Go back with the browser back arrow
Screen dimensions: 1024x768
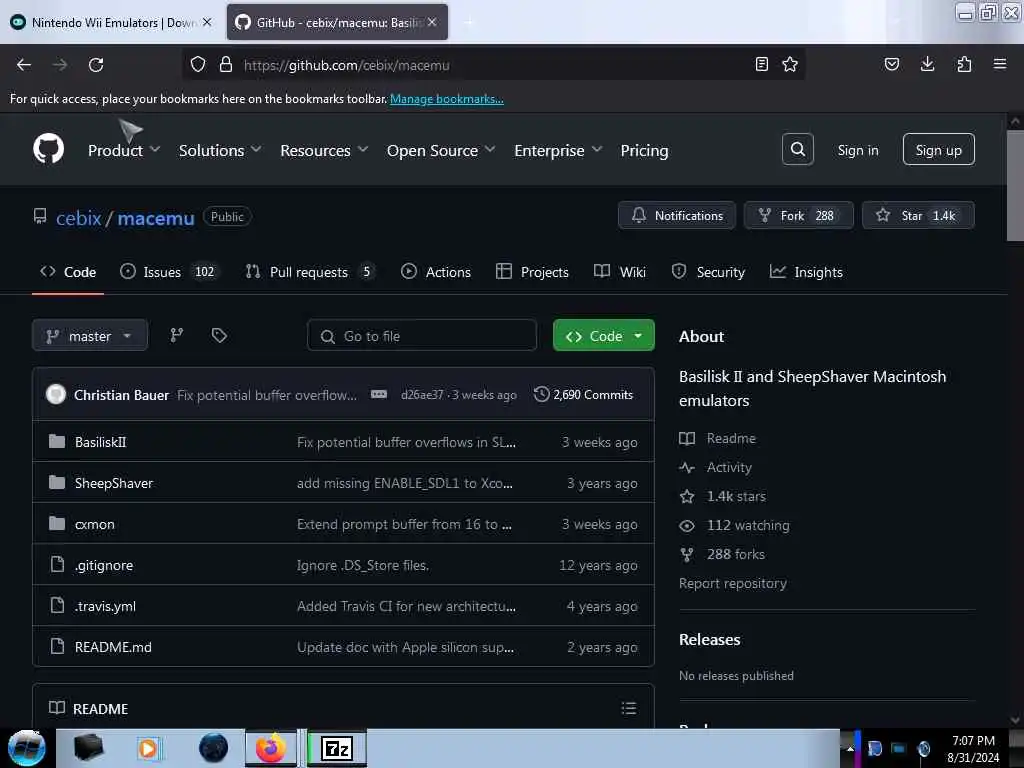pyautogui.click(x=24, y=65)
